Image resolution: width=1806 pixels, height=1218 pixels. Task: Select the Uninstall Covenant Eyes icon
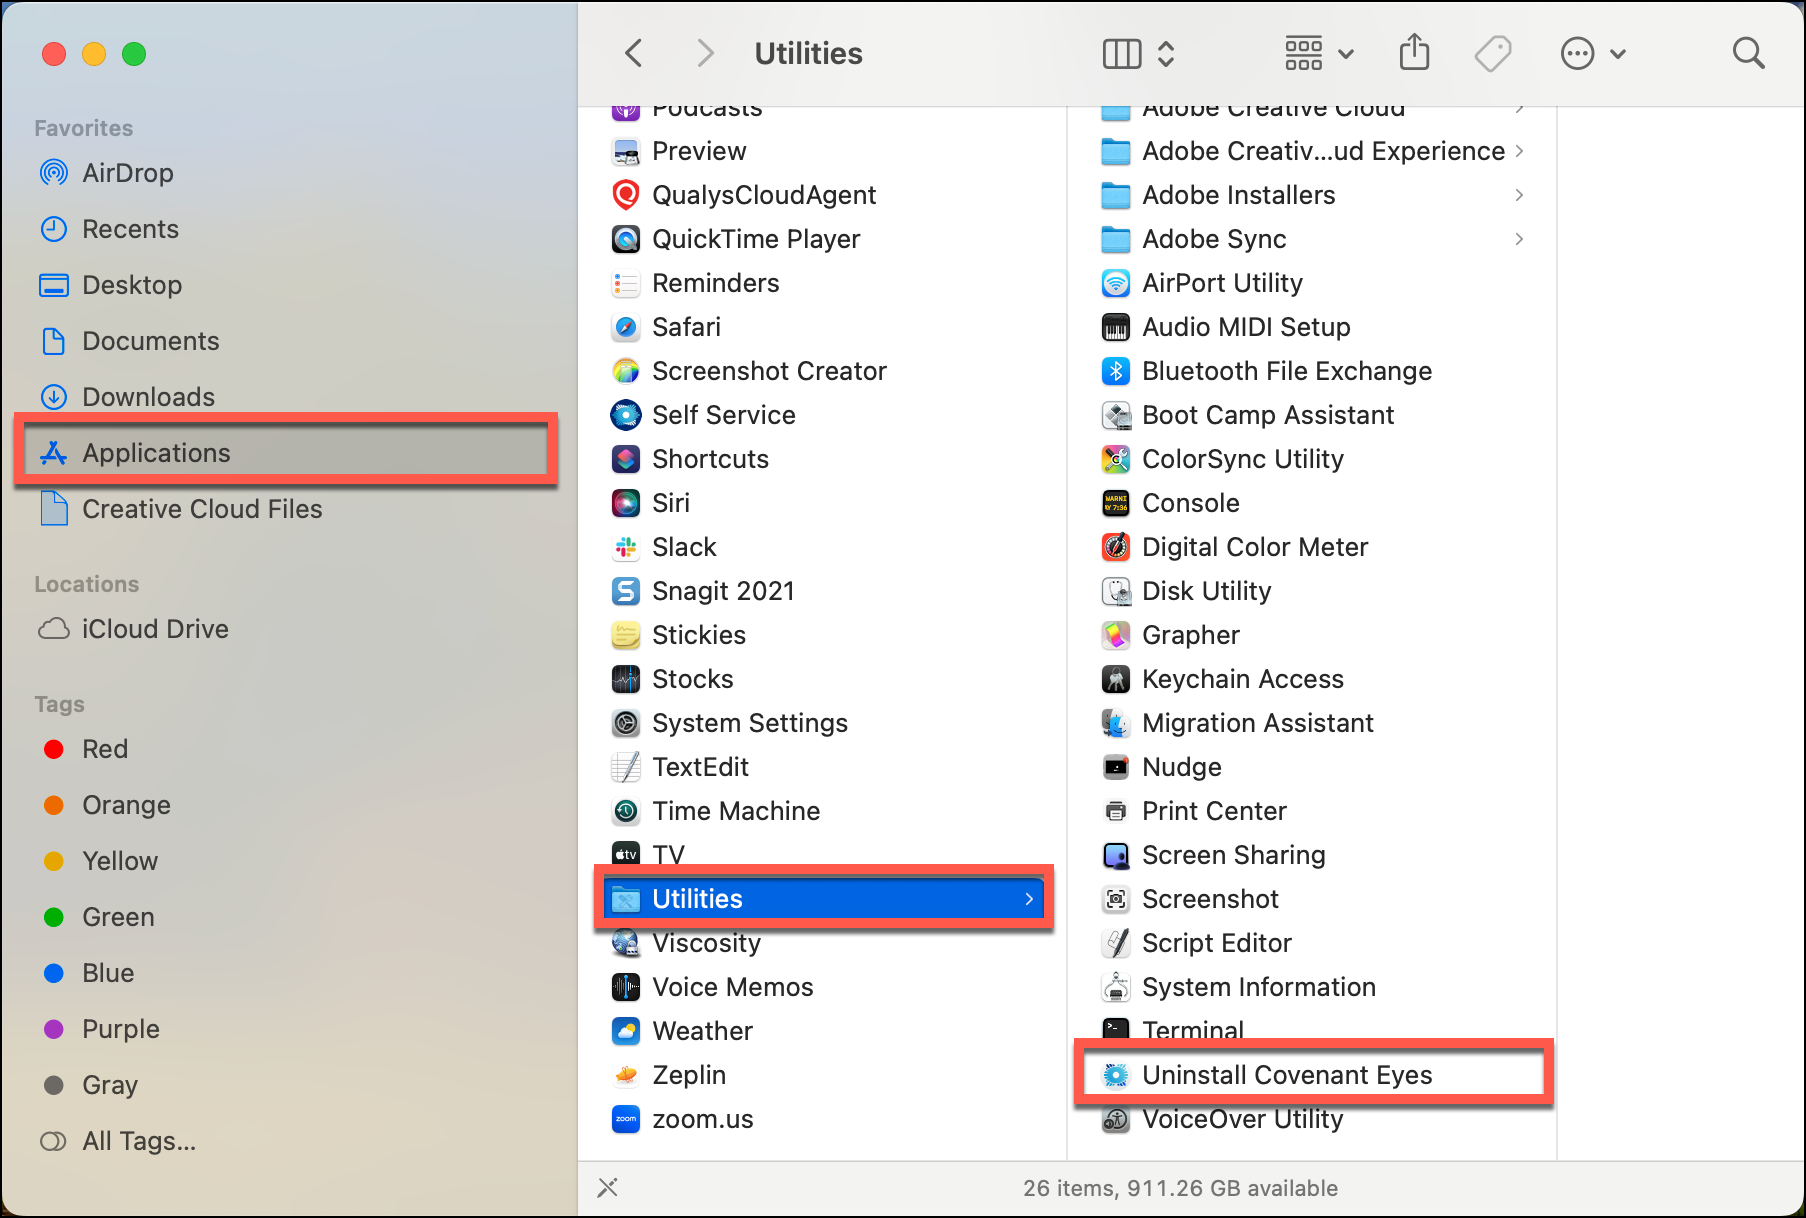[1116, 1075]
